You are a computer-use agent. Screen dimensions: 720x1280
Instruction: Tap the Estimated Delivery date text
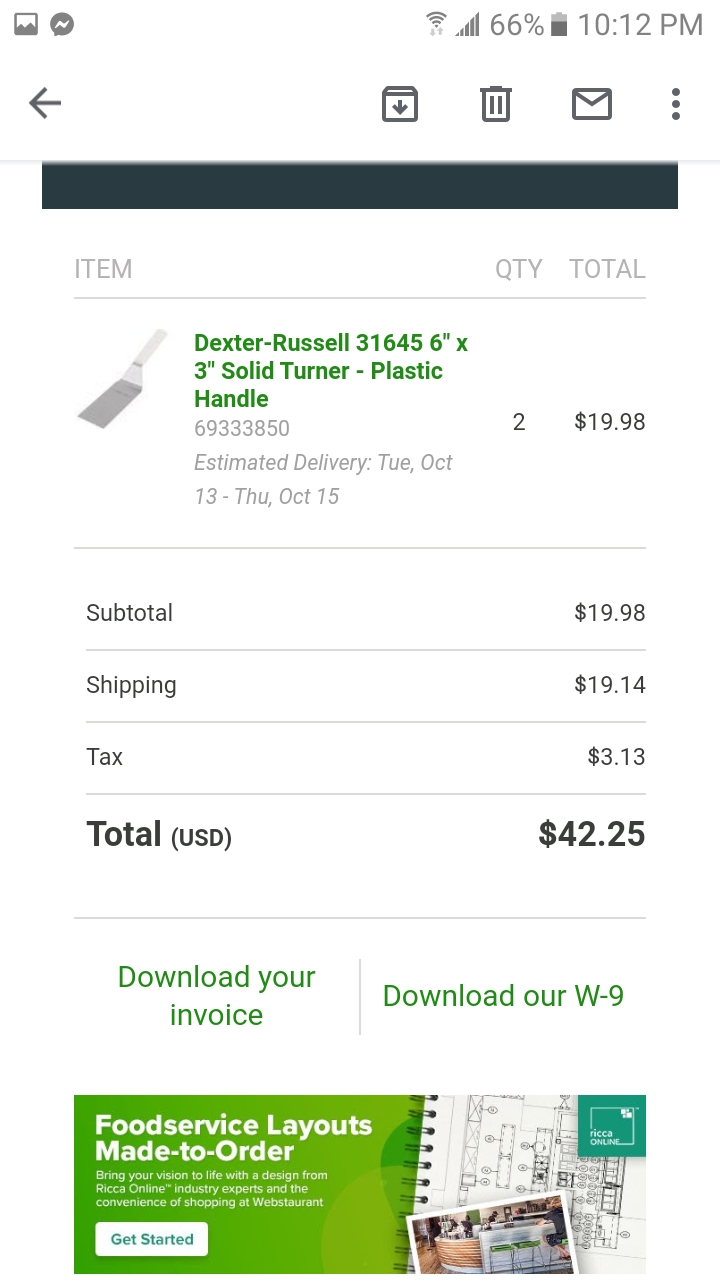323,479
